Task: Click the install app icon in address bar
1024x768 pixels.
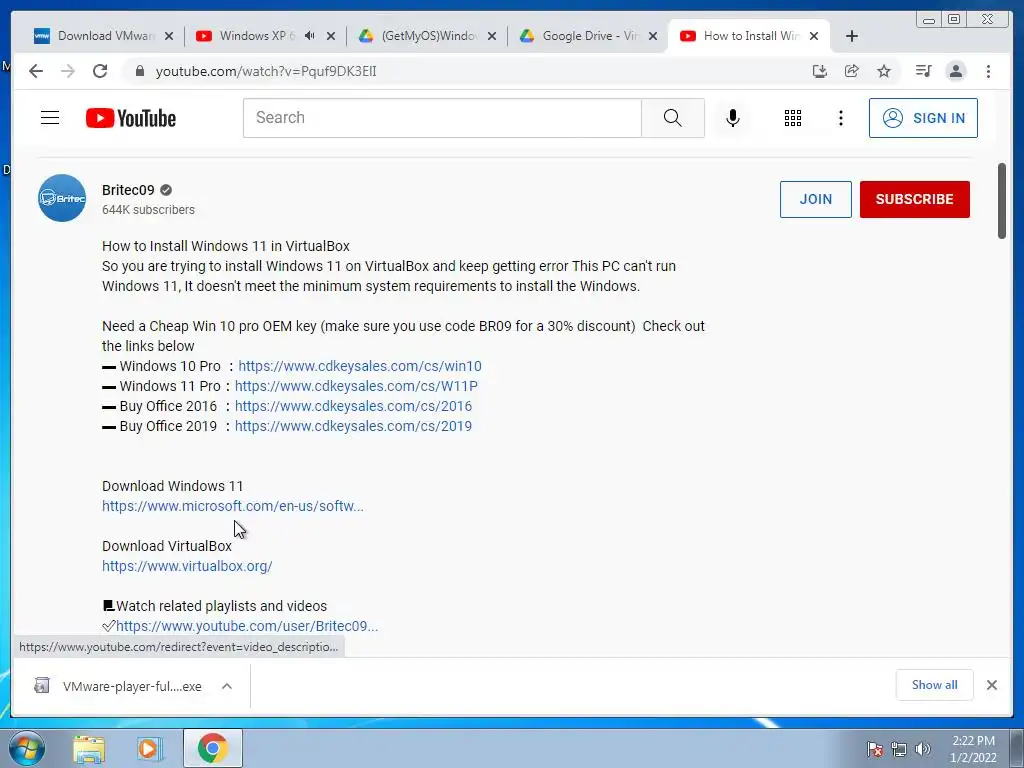Action: (820, 71)
